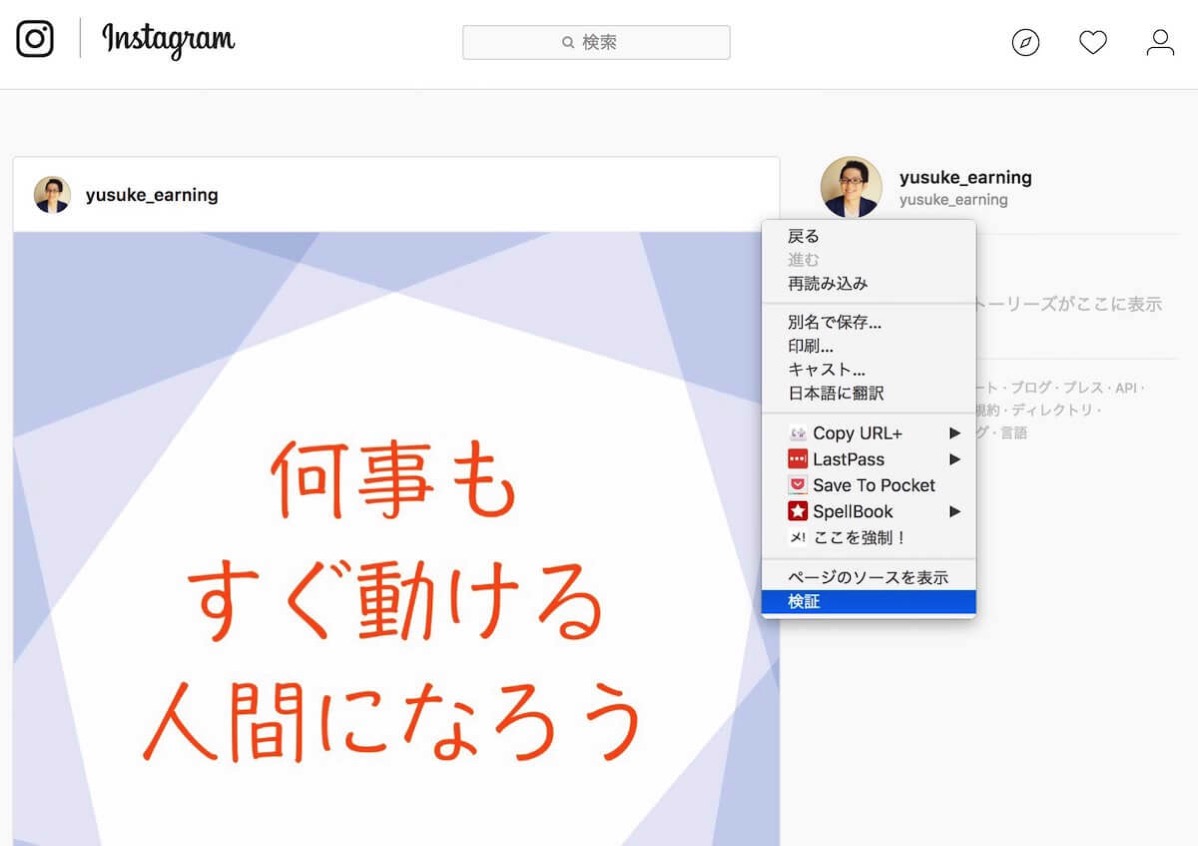Click the gray yusuke_earning name in sidebar
This screenshot has width=1198, height=846.
tap(954, 199)
